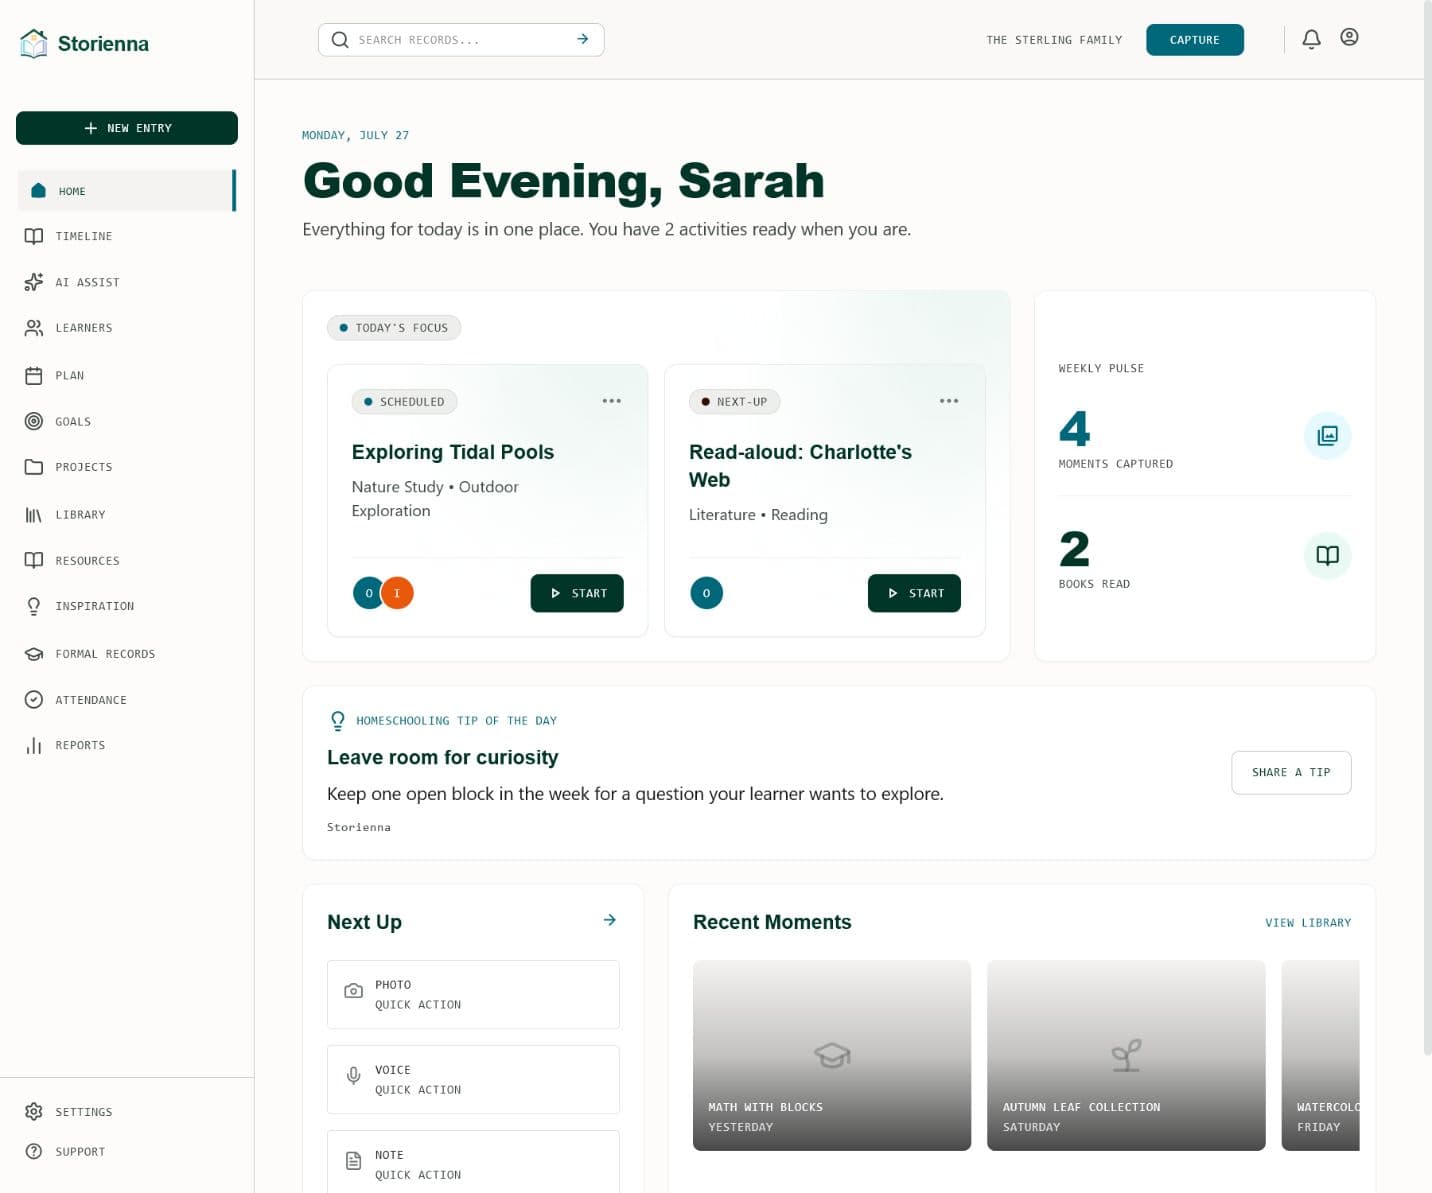Click the Search Records input field

coord(461,40)
